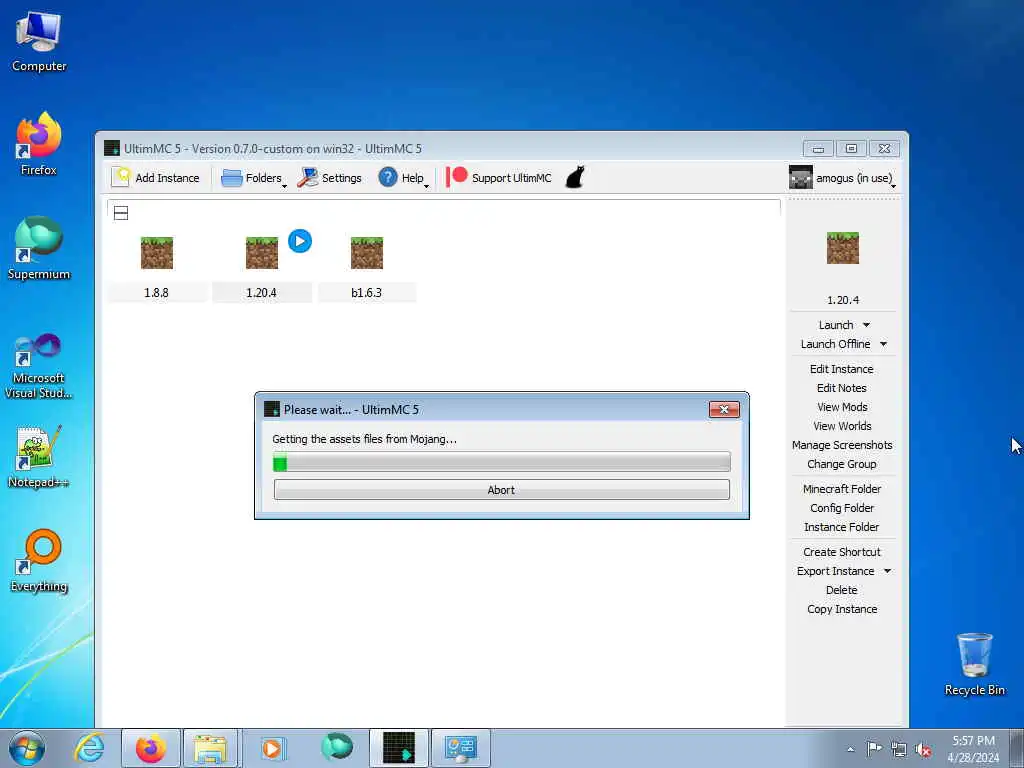Launch Internet Explorer from taskbar
1024x768 pixels.
[89, 748]
